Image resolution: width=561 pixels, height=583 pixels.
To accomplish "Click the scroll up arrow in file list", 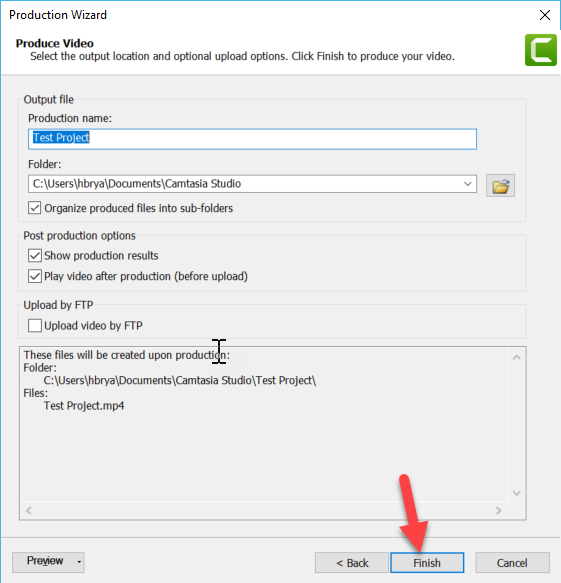I will coord(516,358).
